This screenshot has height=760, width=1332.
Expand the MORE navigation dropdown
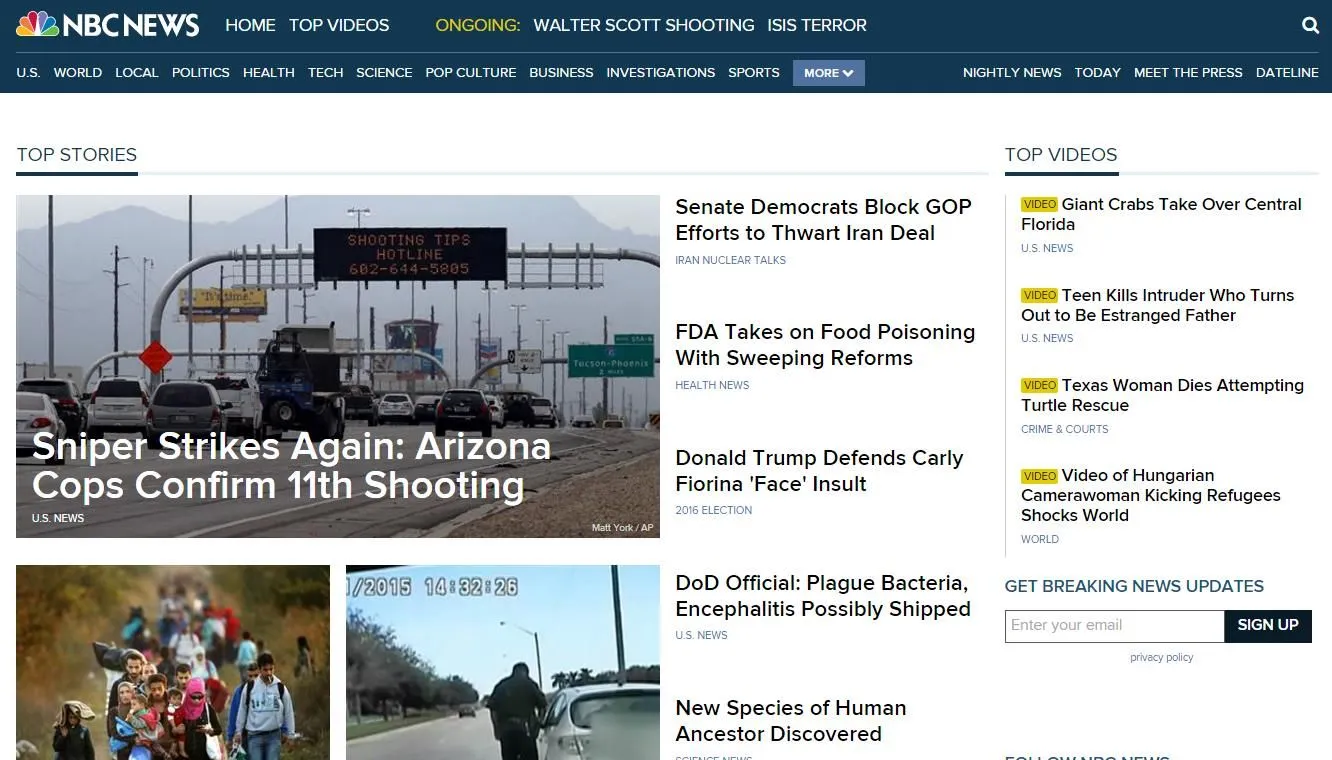point(828,72)
